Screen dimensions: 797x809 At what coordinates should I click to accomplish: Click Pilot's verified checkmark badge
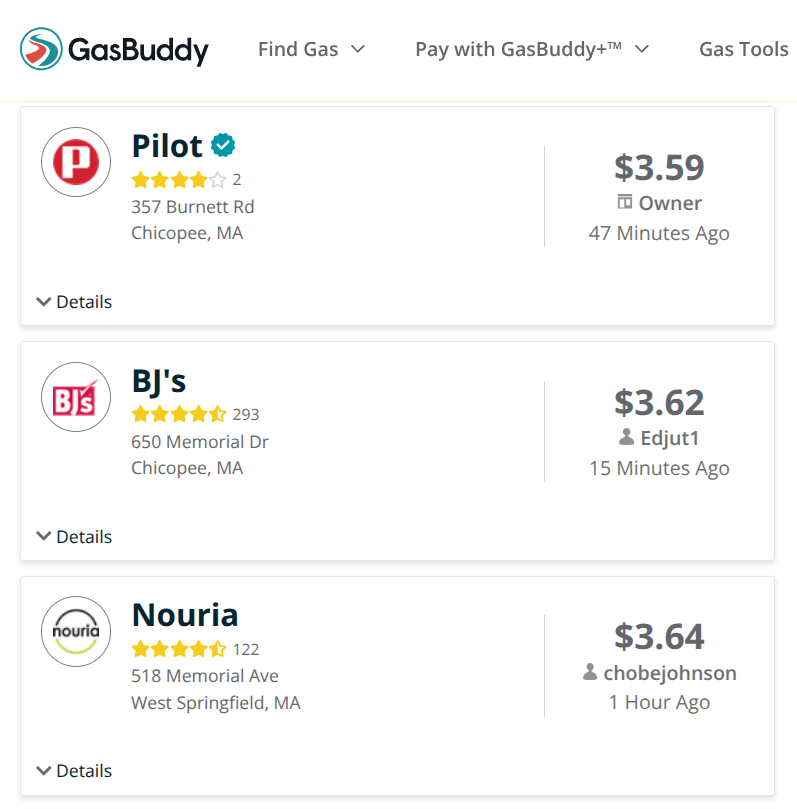click(223, 146)
